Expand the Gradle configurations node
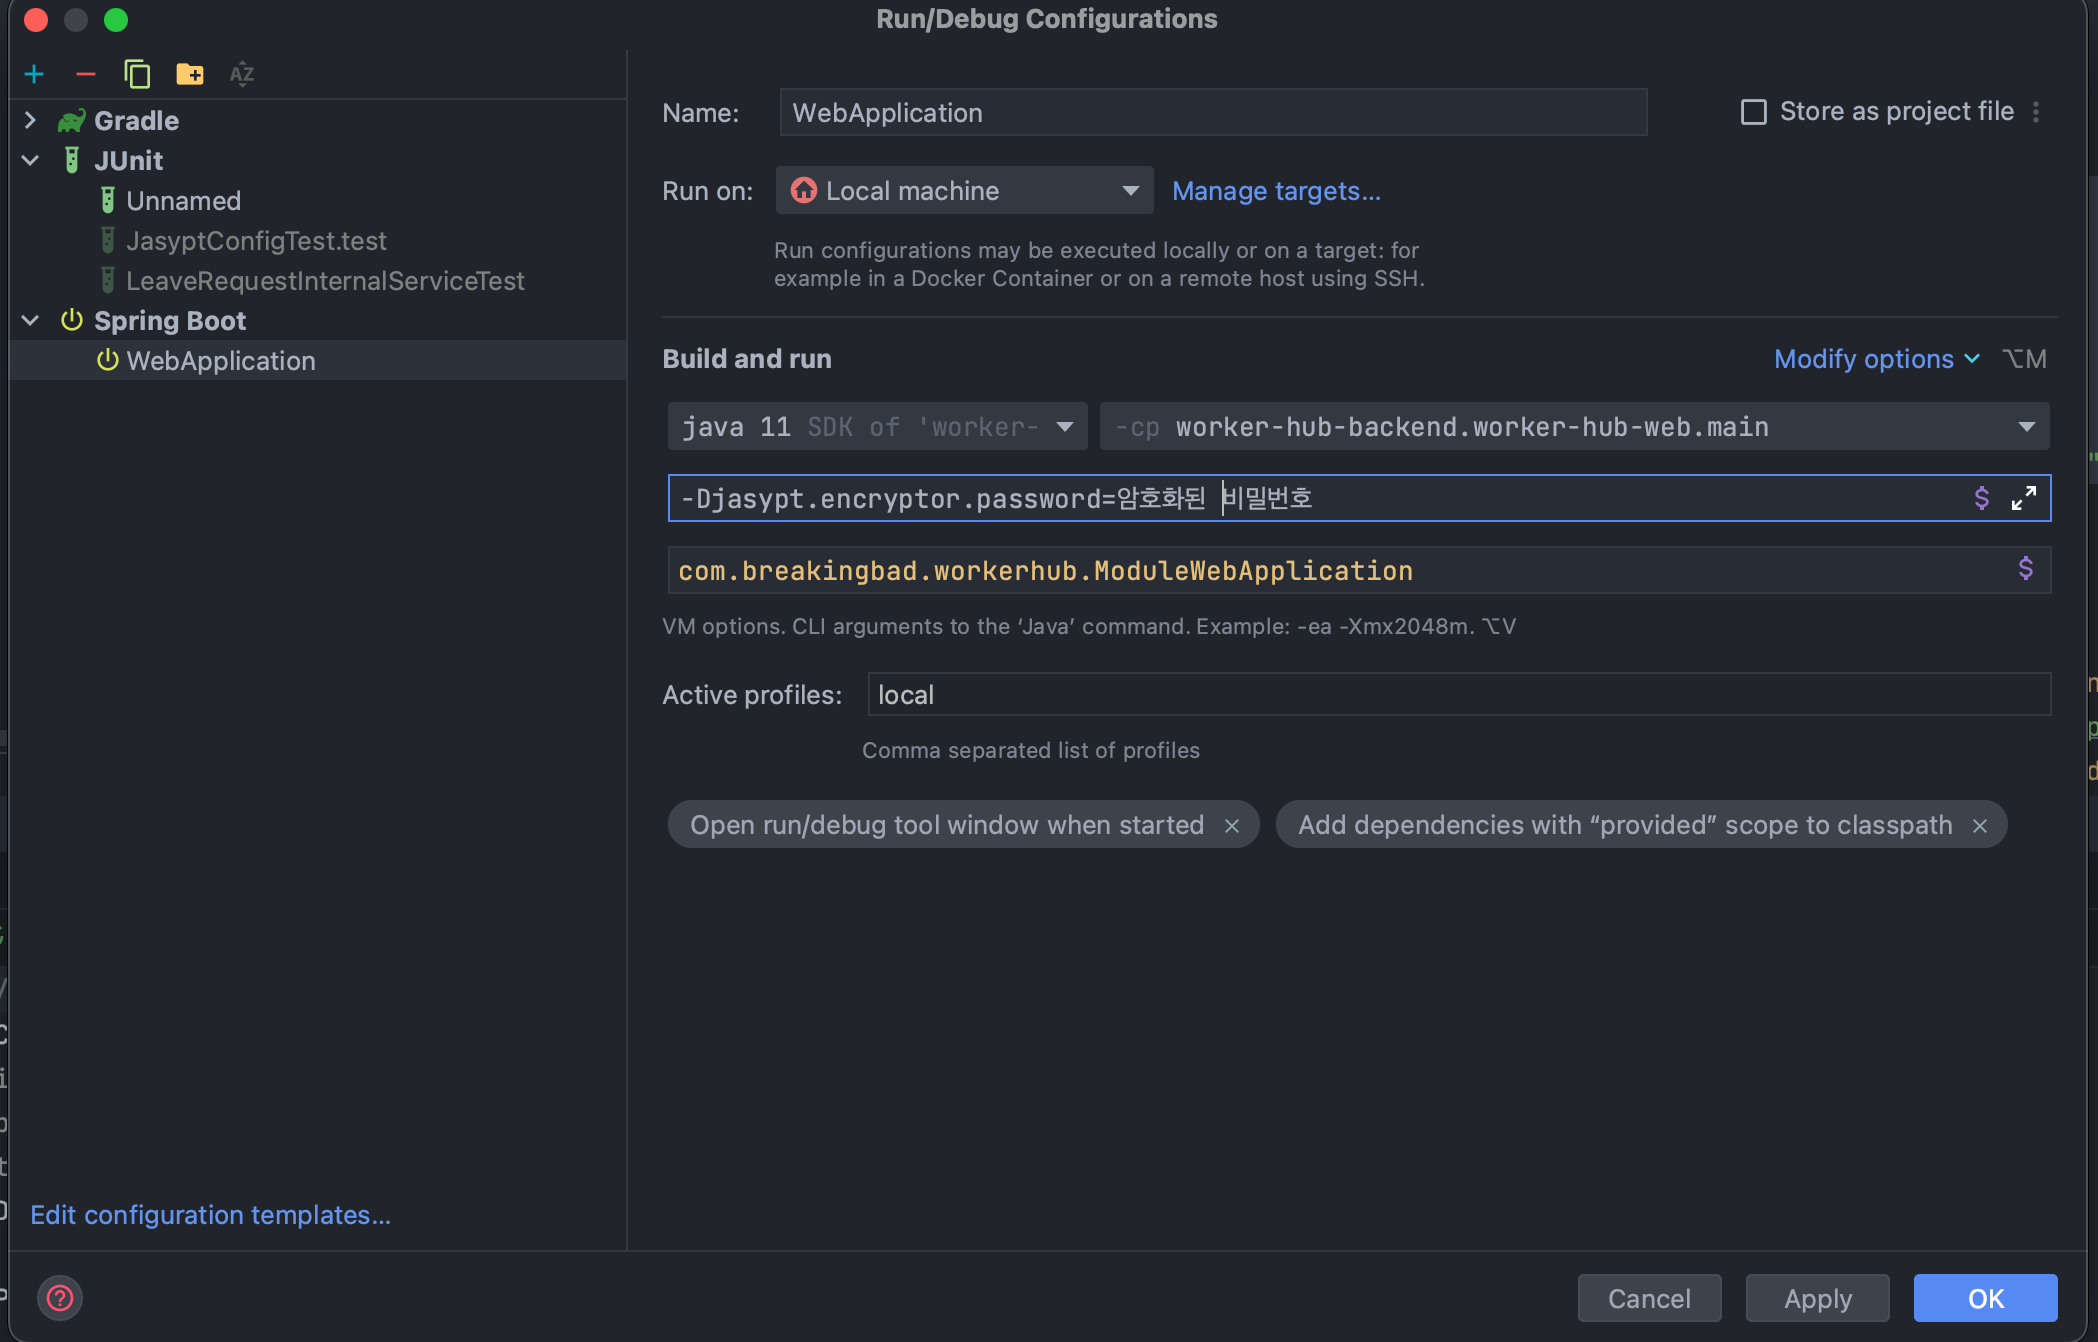 pyautogui.click(x=30, y=121)
